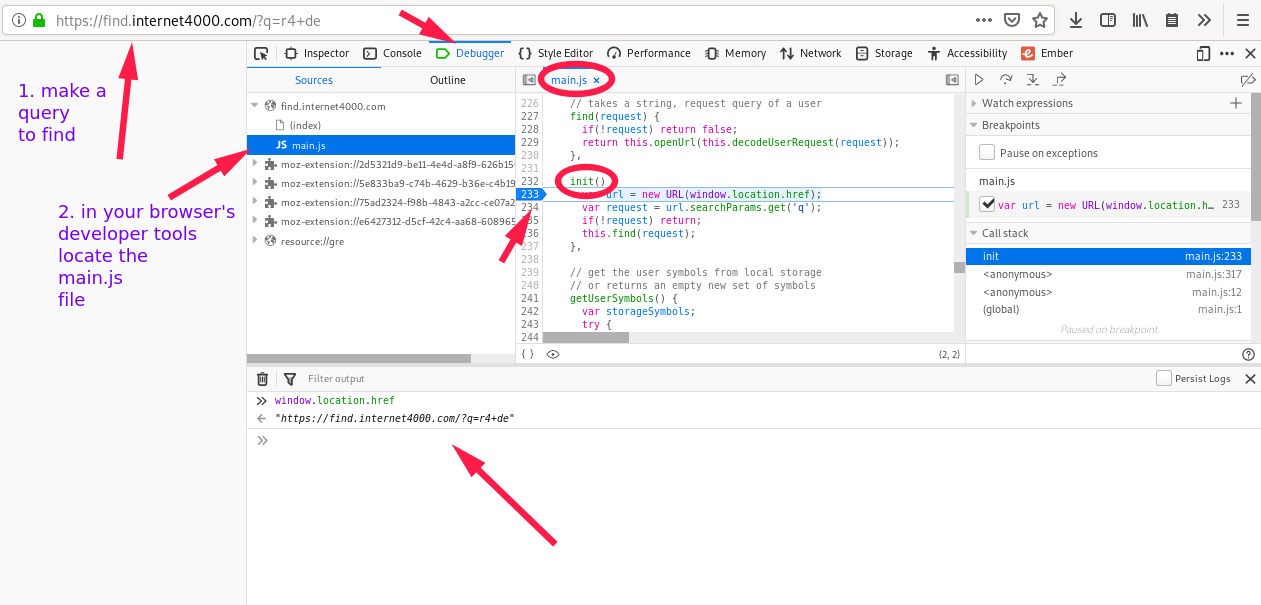Open page actions three-dot menu in URL bar
This screenshot has width=1261, height=605.
click(985, 20)
